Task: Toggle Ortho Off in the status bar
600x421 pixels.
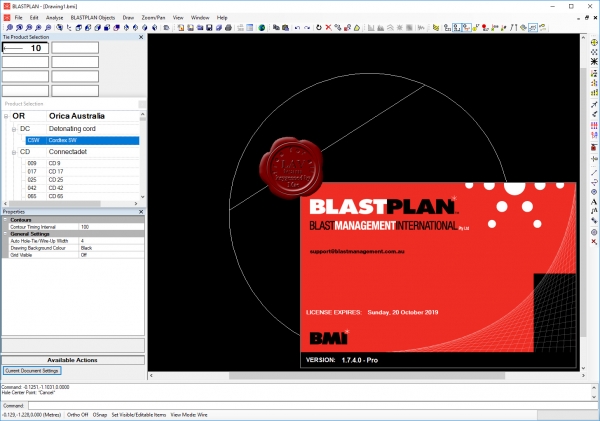Action: pos(78,415)
